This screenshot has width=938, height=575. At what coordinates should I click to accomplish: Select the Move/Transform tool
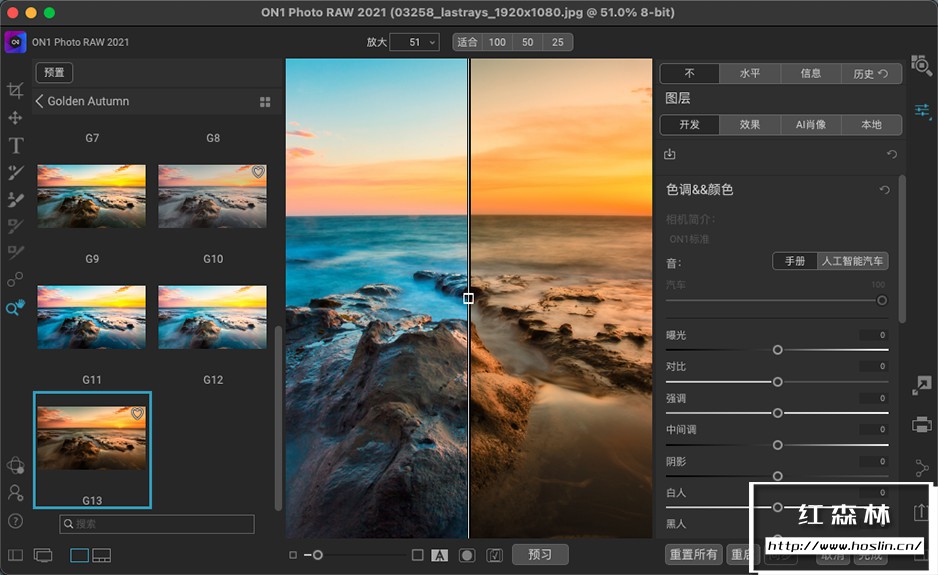(15, 118)
